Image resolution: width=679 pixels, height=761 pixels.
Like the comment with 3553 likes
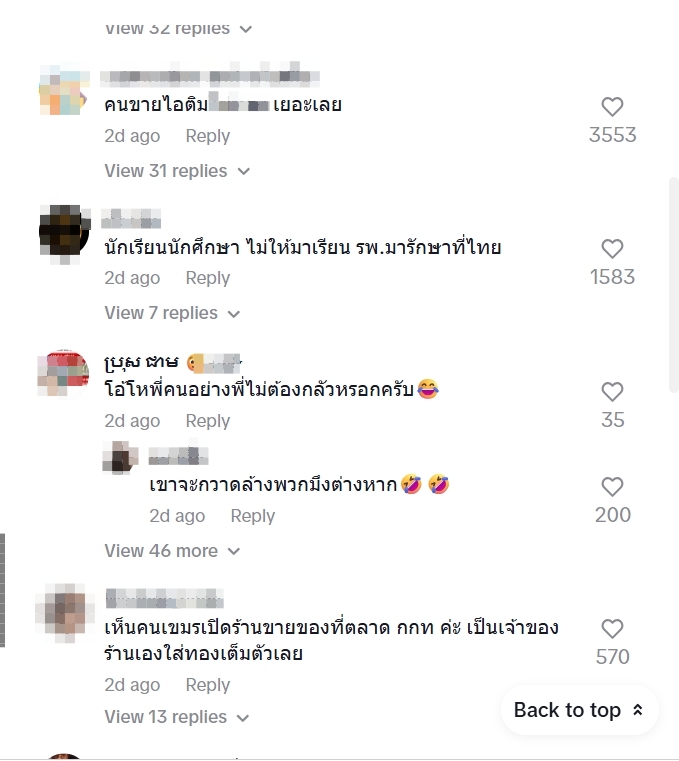(x=612, y=107)
